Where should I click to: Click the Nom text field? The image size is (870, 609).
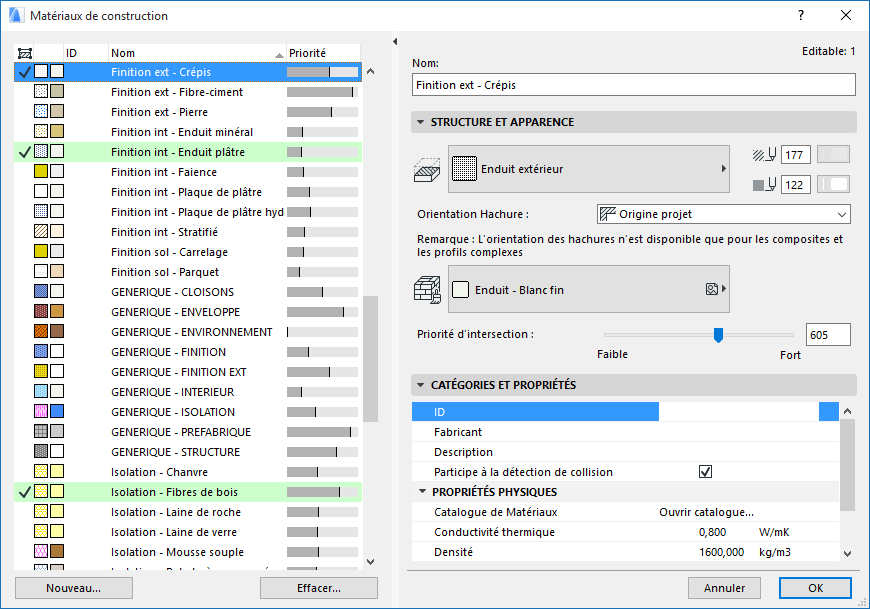pos(634,85)
